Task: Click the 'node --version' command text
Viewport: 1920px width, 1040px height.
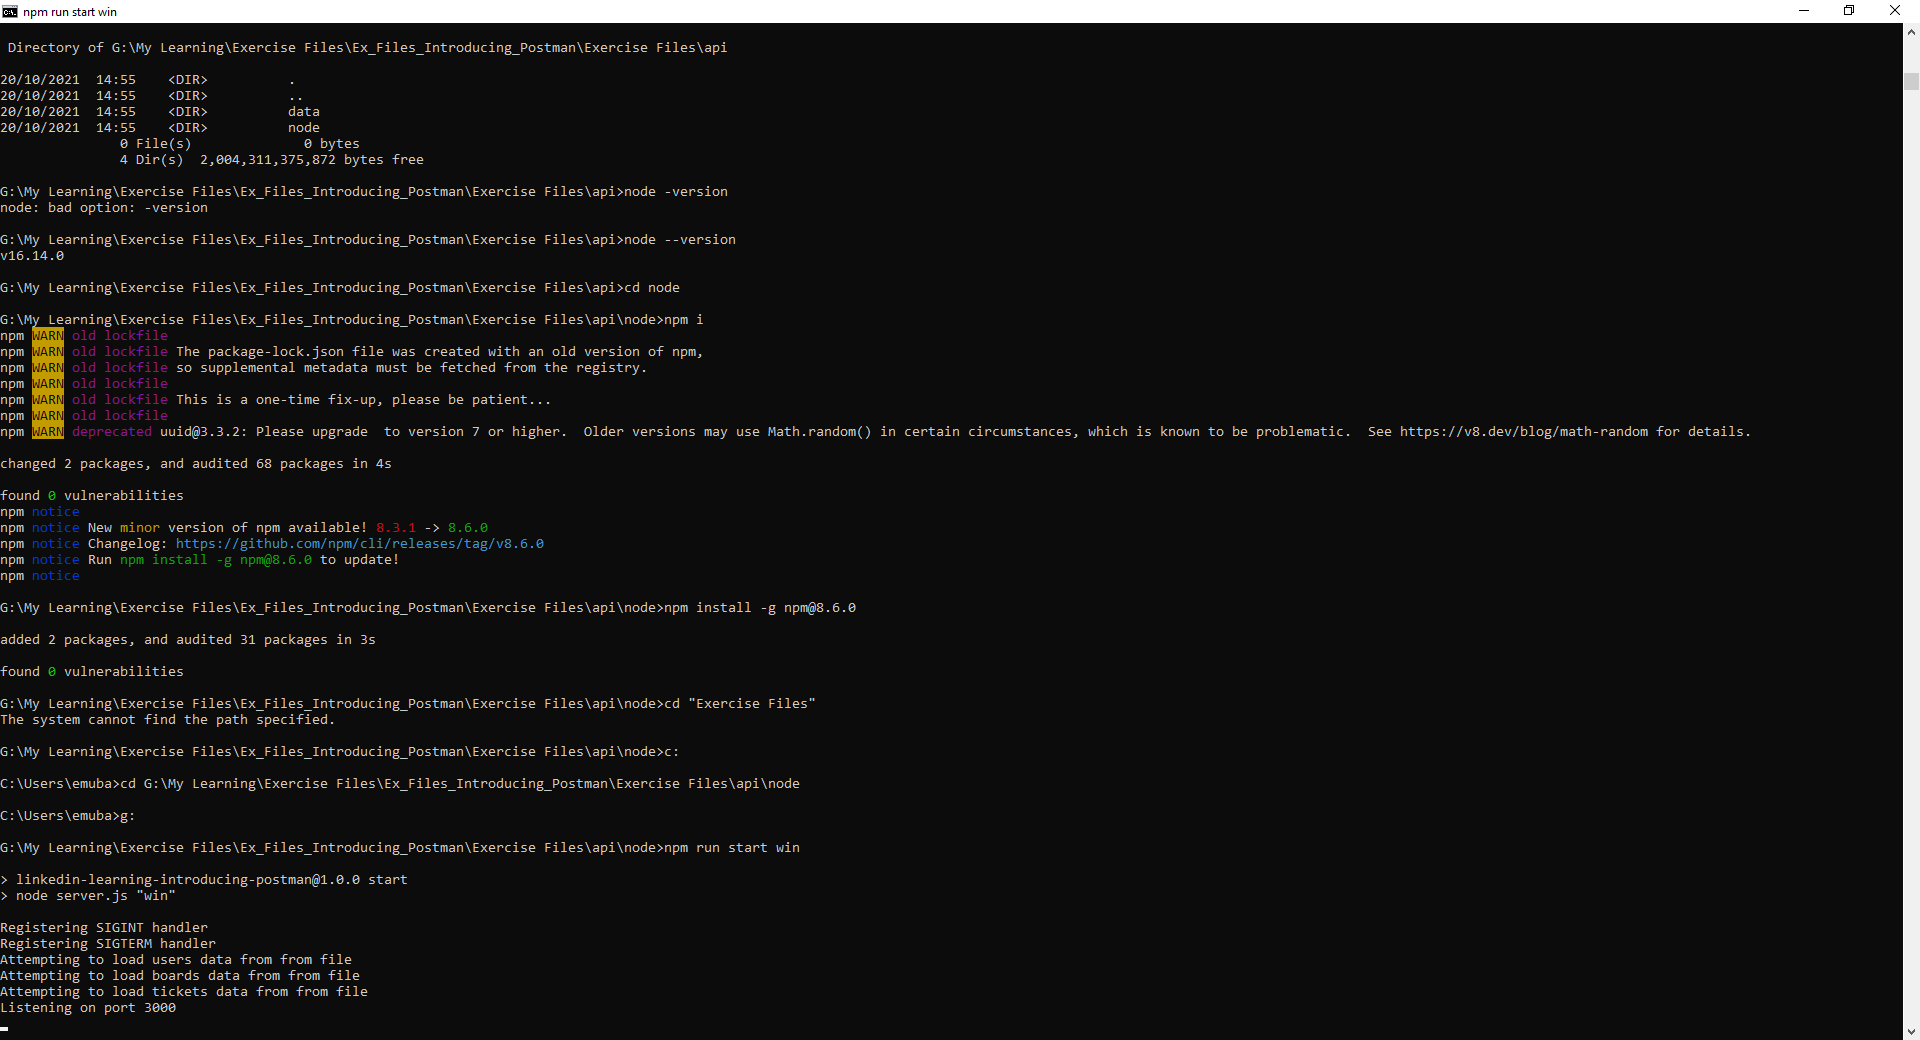Action: point(680,240)
